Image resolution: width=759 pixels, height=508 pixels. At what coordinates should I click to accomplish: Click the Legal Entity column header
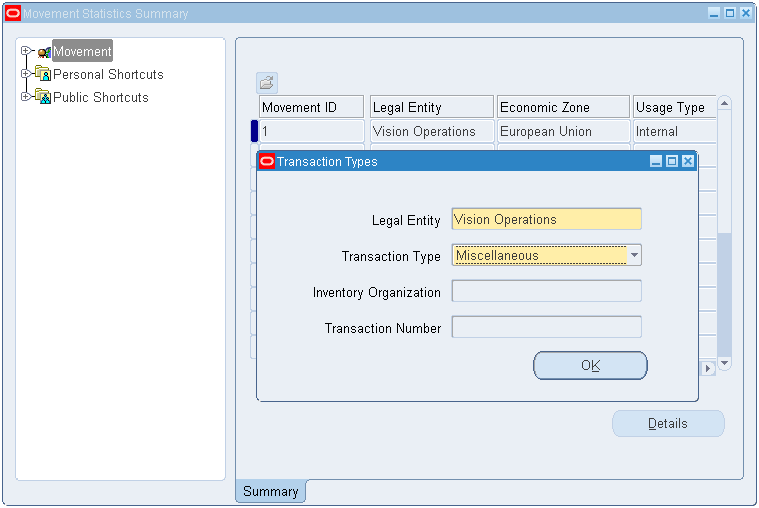pos(432,107)
